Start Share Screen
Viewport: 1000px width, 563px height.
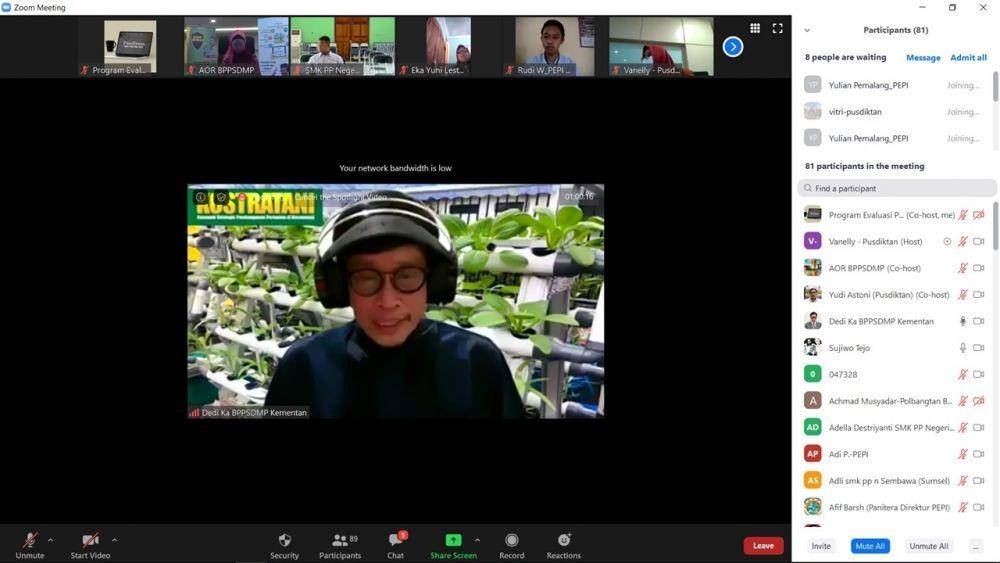point(453,546)
